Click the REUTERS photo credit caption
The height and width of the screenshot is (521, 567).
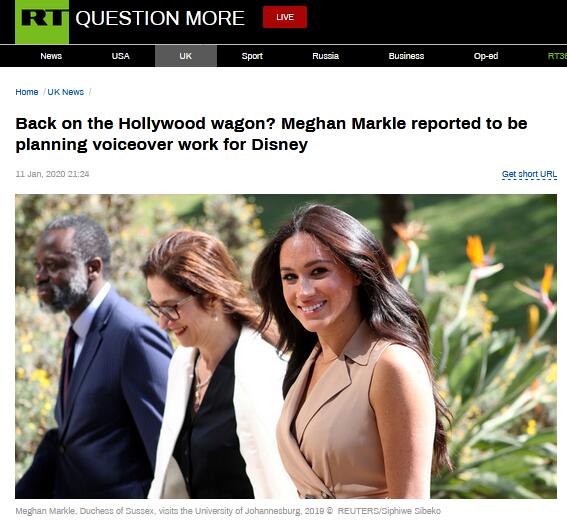(x=389, y=511)
